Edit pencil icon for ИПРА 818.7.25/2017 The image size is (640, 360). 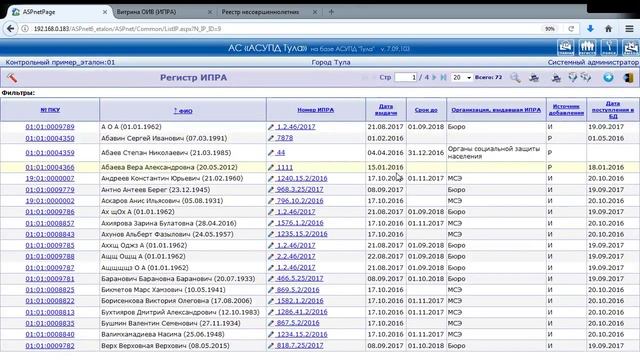coord(271,346)
